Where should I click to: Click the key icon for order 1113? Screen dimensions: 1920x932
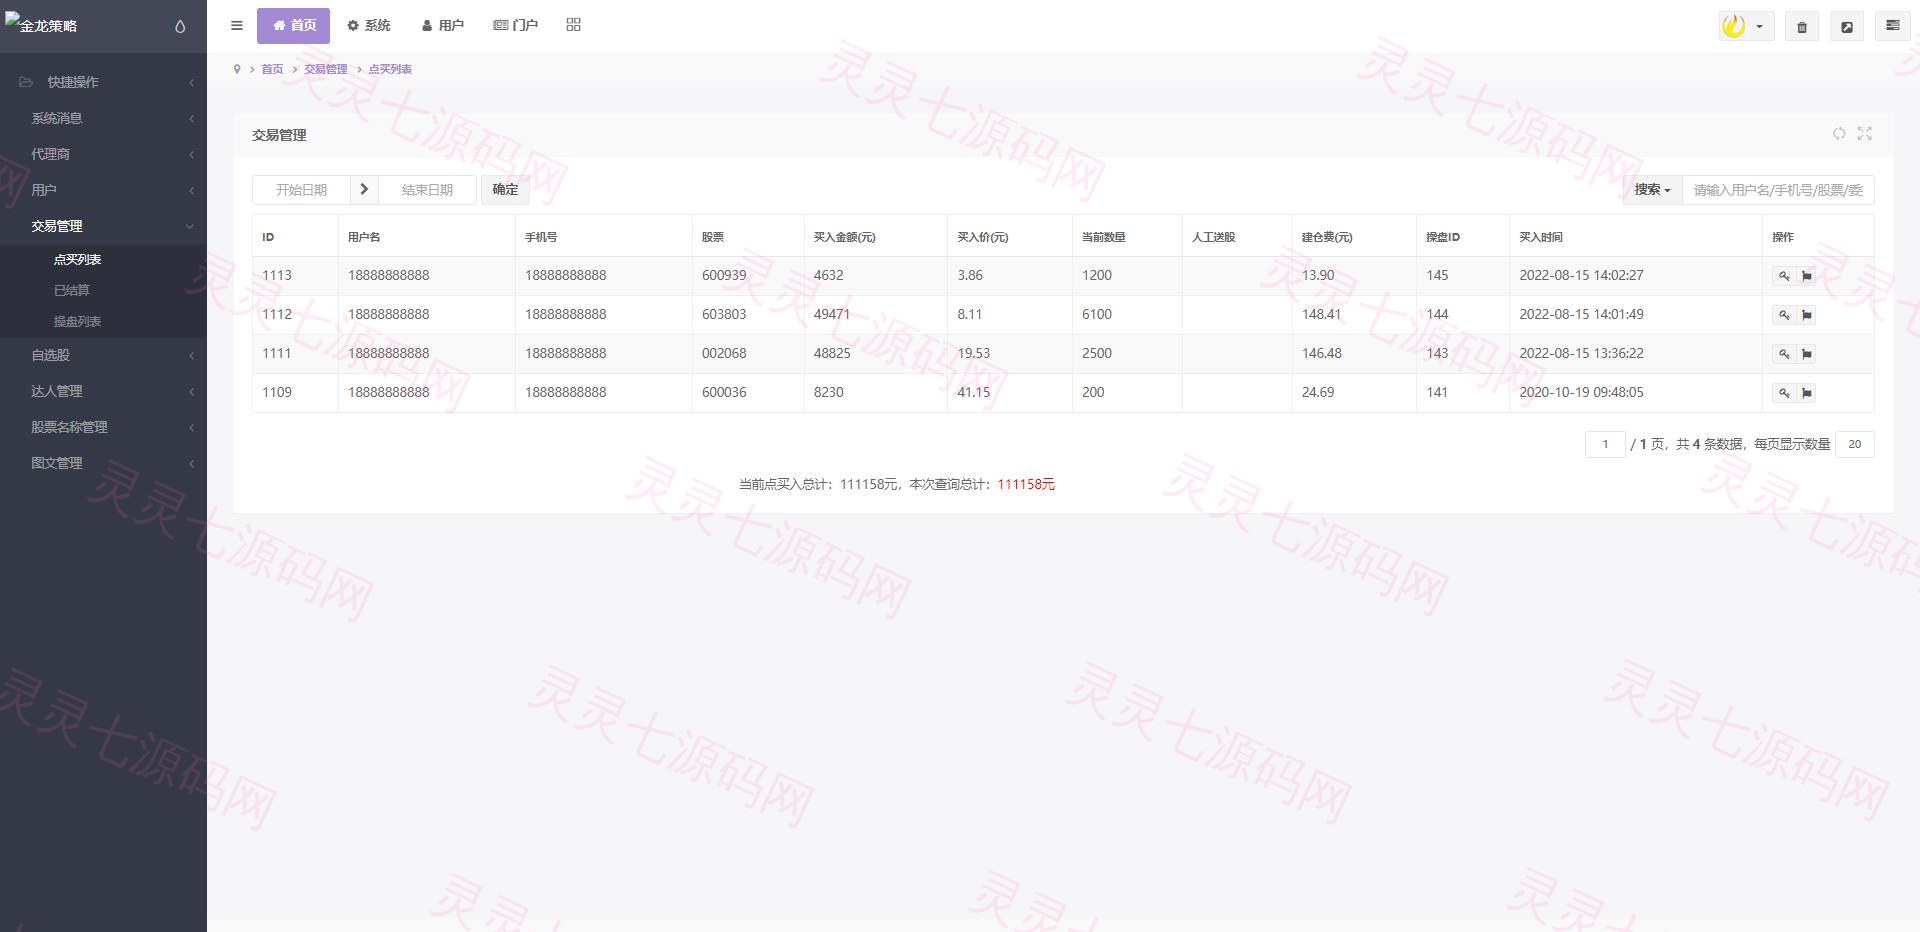(1784, 276)
